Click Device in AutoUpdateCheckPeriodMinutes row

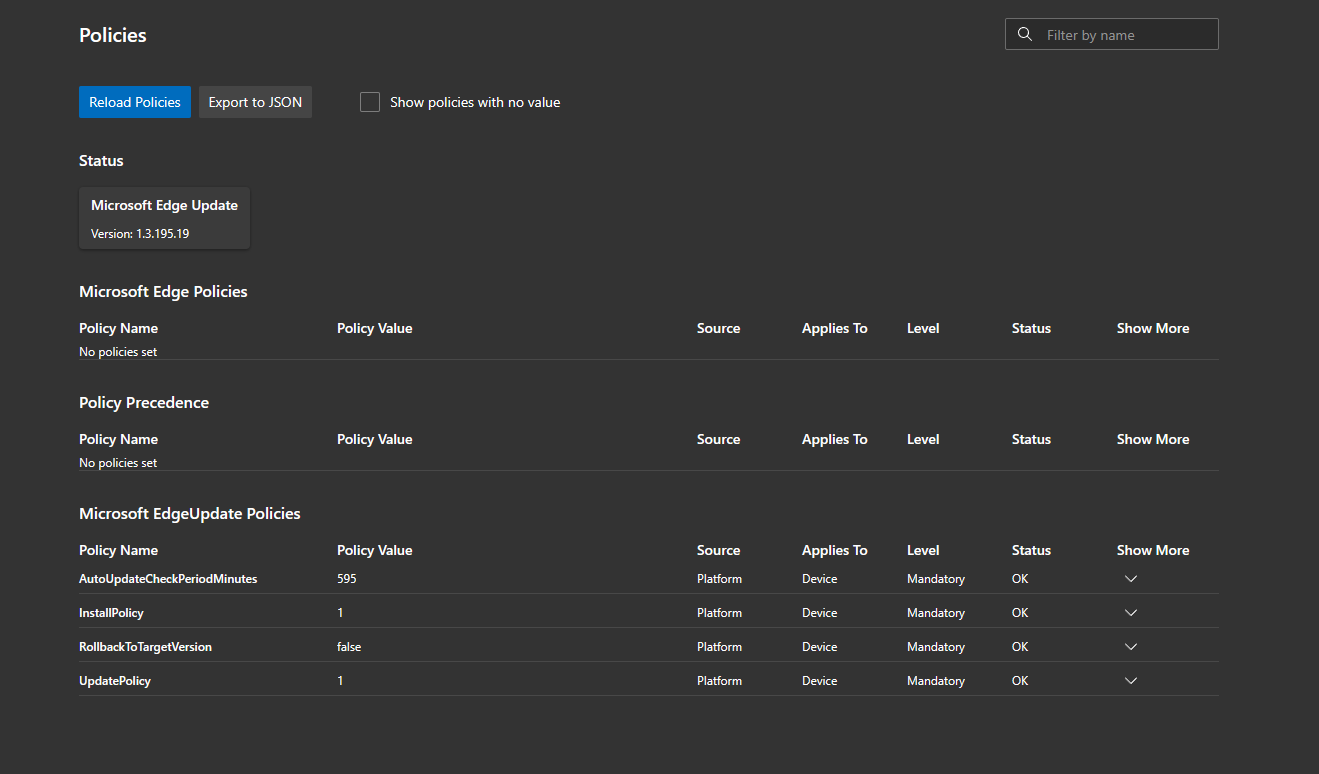click(x=820, y=579)
